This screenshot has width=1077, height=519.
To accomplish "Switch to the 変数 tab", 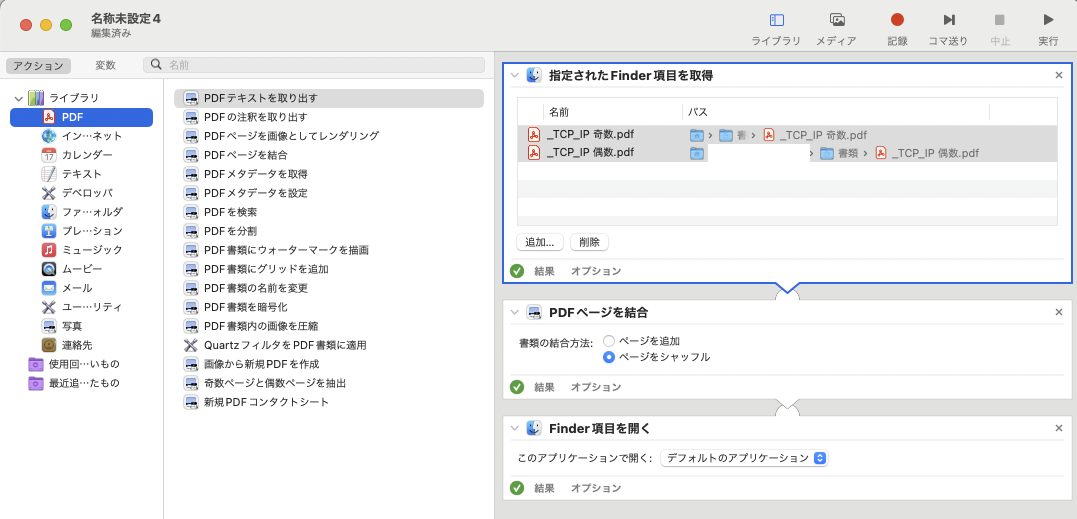I will [x=105, y=65].
